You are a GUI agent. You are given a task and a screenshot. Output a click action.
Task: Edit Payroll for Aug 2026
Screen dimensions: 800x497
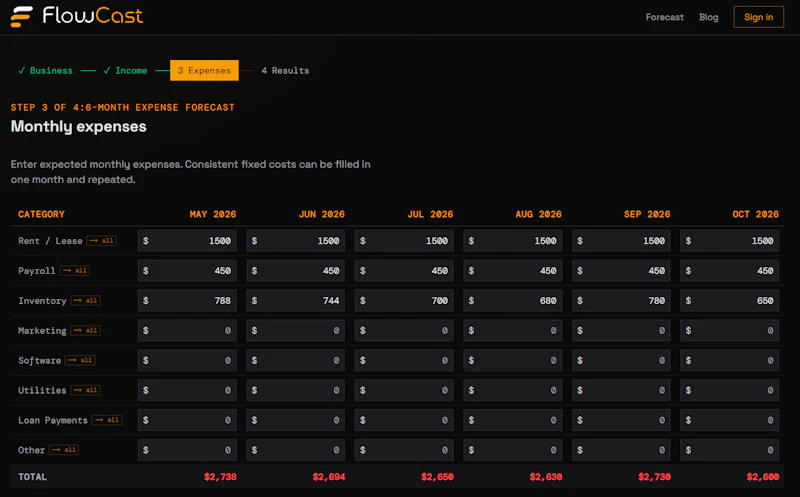(513, 270)
